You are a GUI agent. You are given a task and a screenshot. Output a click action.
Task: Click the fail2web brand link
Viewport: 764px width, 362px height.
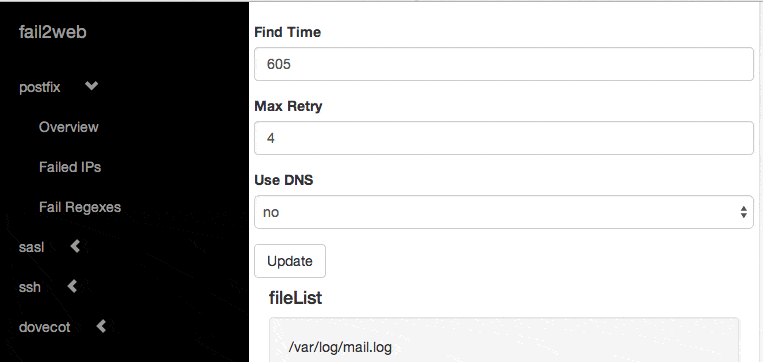click(x=53, y=32)
